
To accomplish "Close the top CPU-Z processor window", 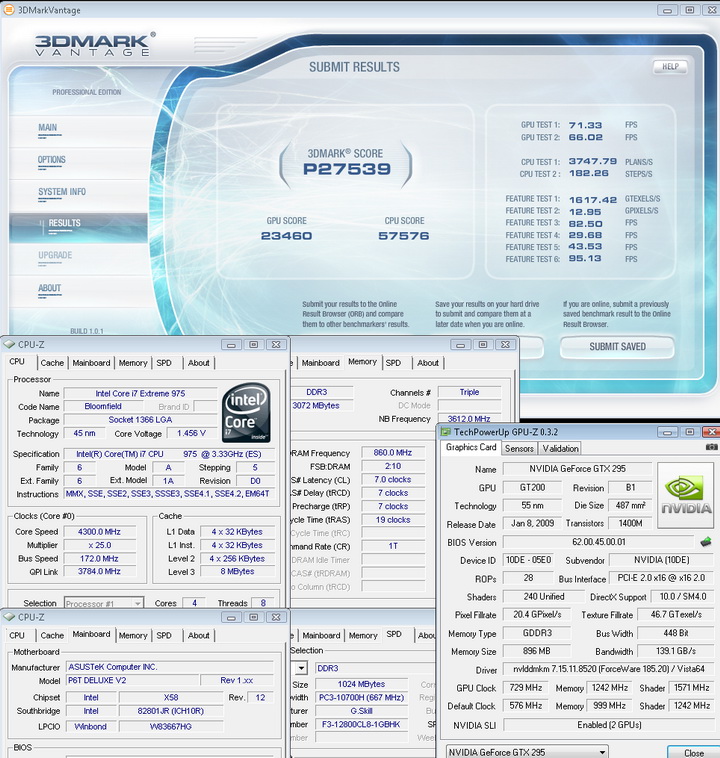I will pos(276,344).
